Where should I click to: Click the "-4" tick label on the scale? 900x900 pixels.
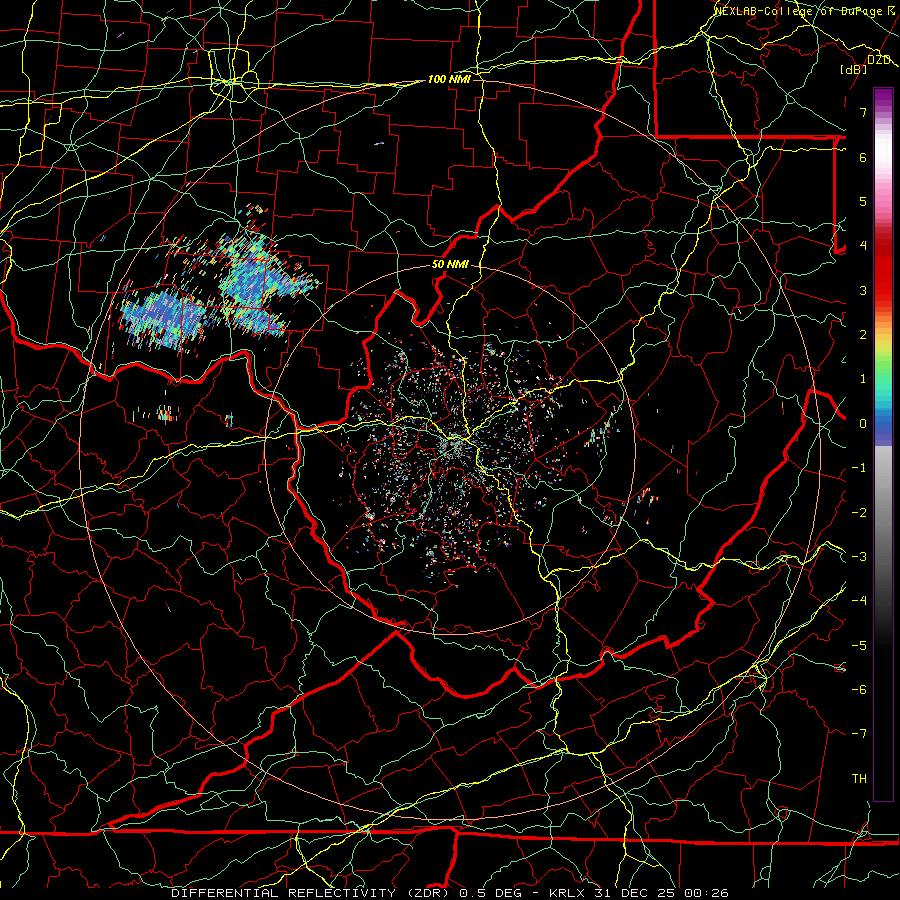tap(859, 601)
